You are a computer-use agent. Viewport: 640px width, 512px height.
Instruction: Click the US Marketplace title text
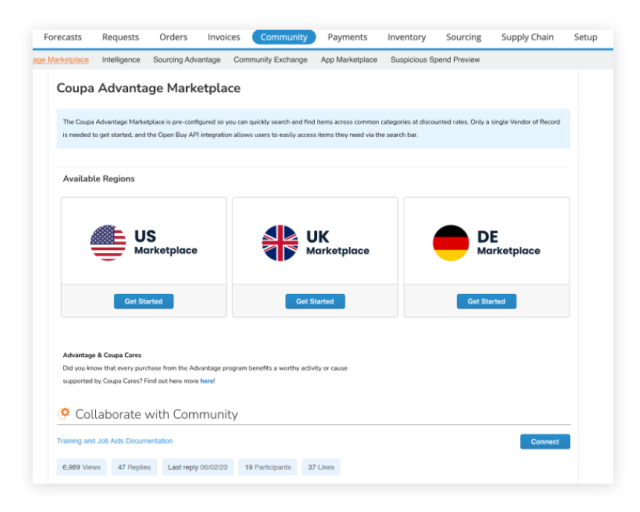tap(166, 242)
